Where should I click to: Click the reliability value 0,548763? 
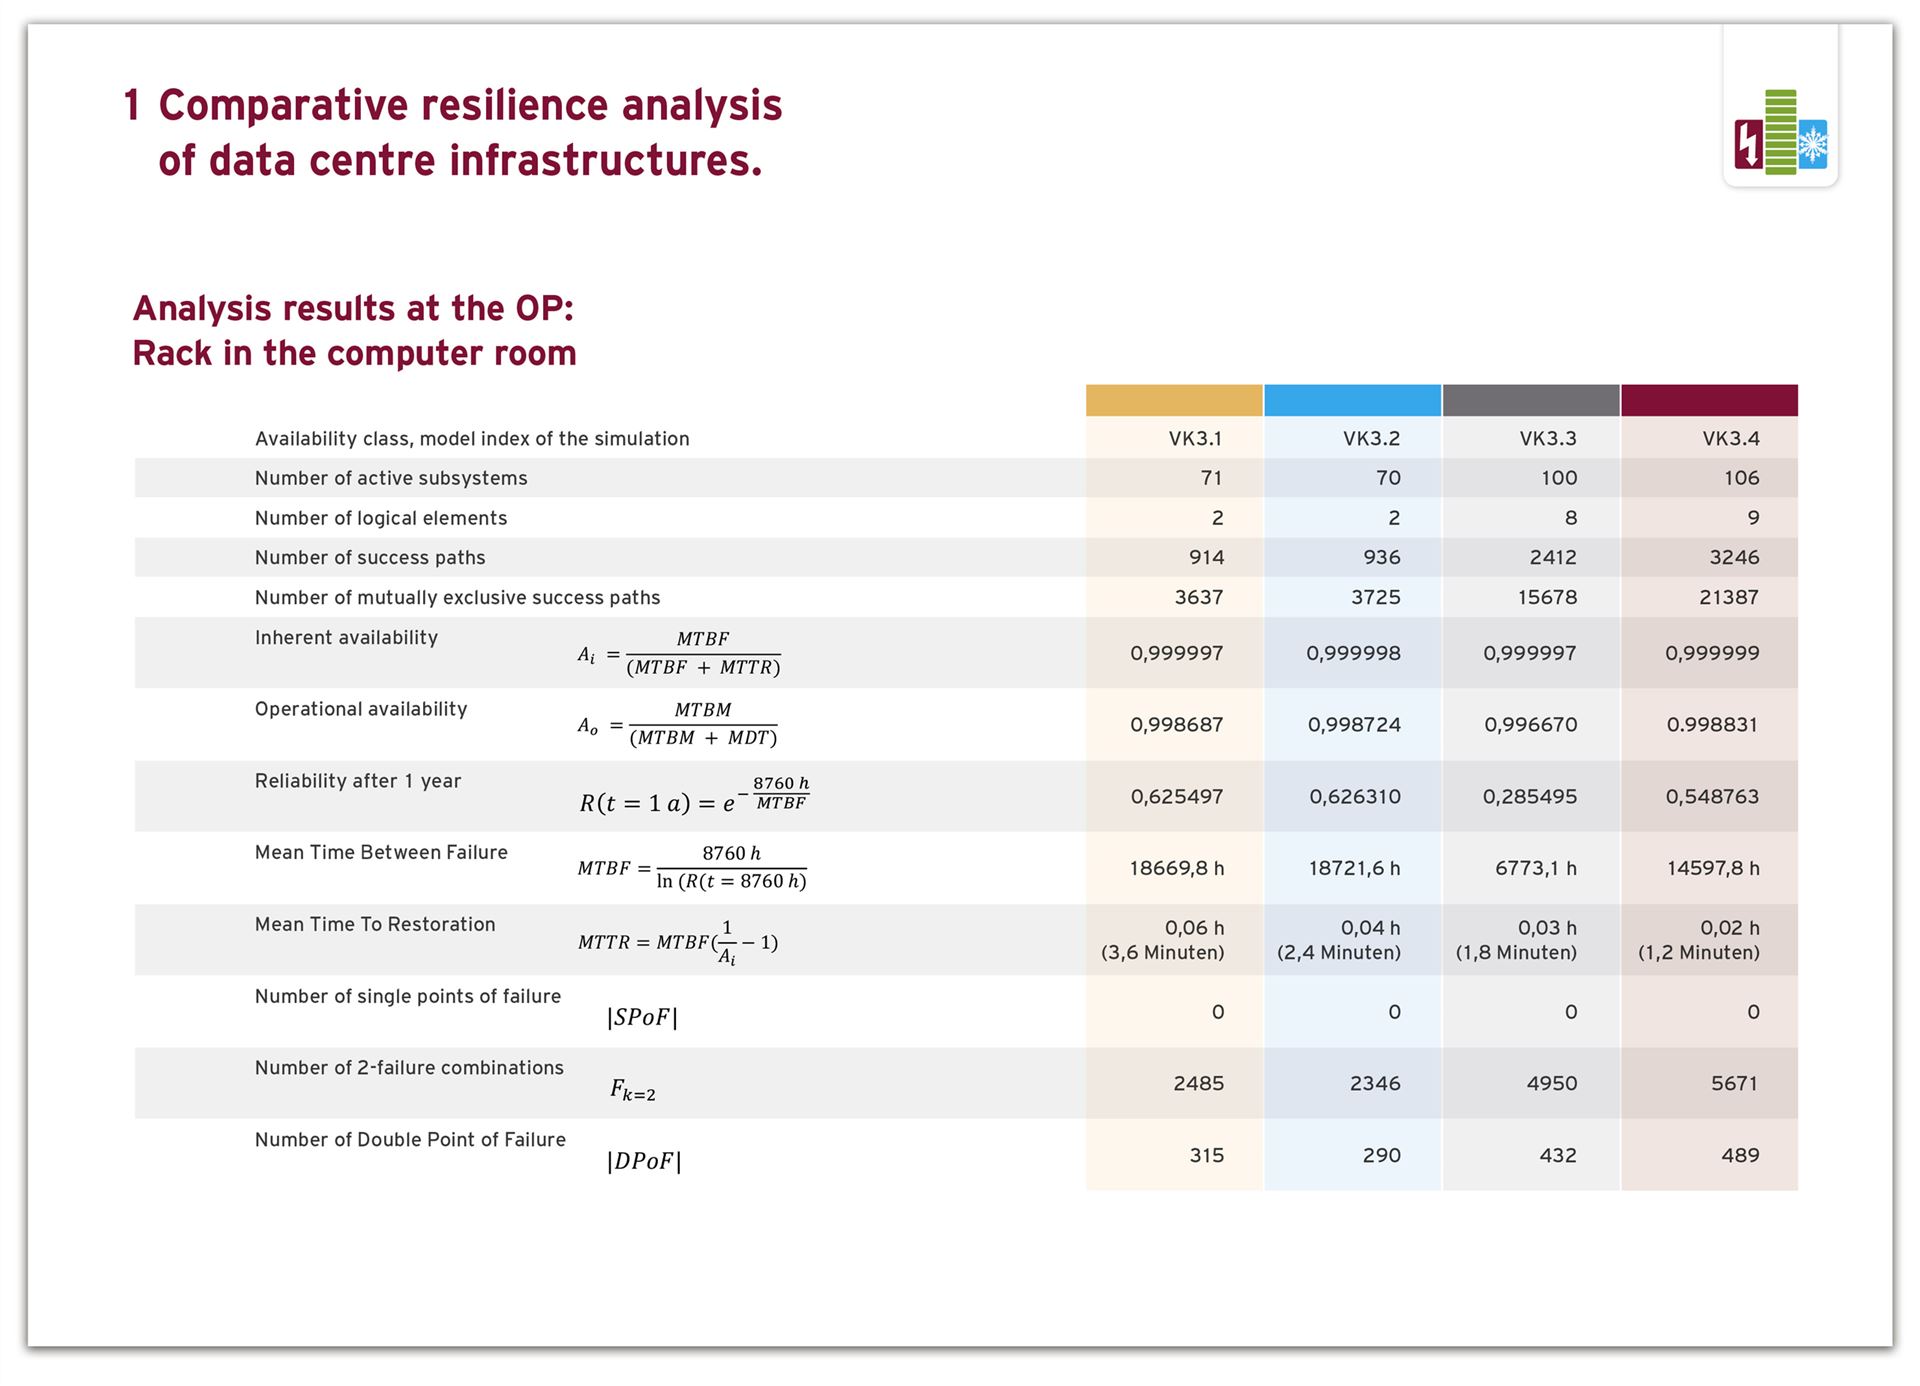point(1712,796)
